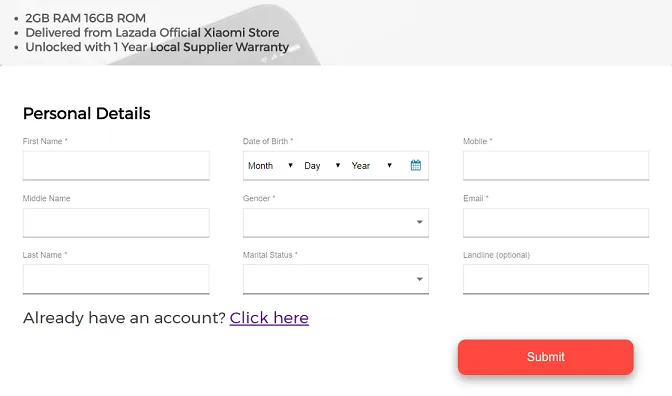Select the Landline (optional) field

point(556,279)
